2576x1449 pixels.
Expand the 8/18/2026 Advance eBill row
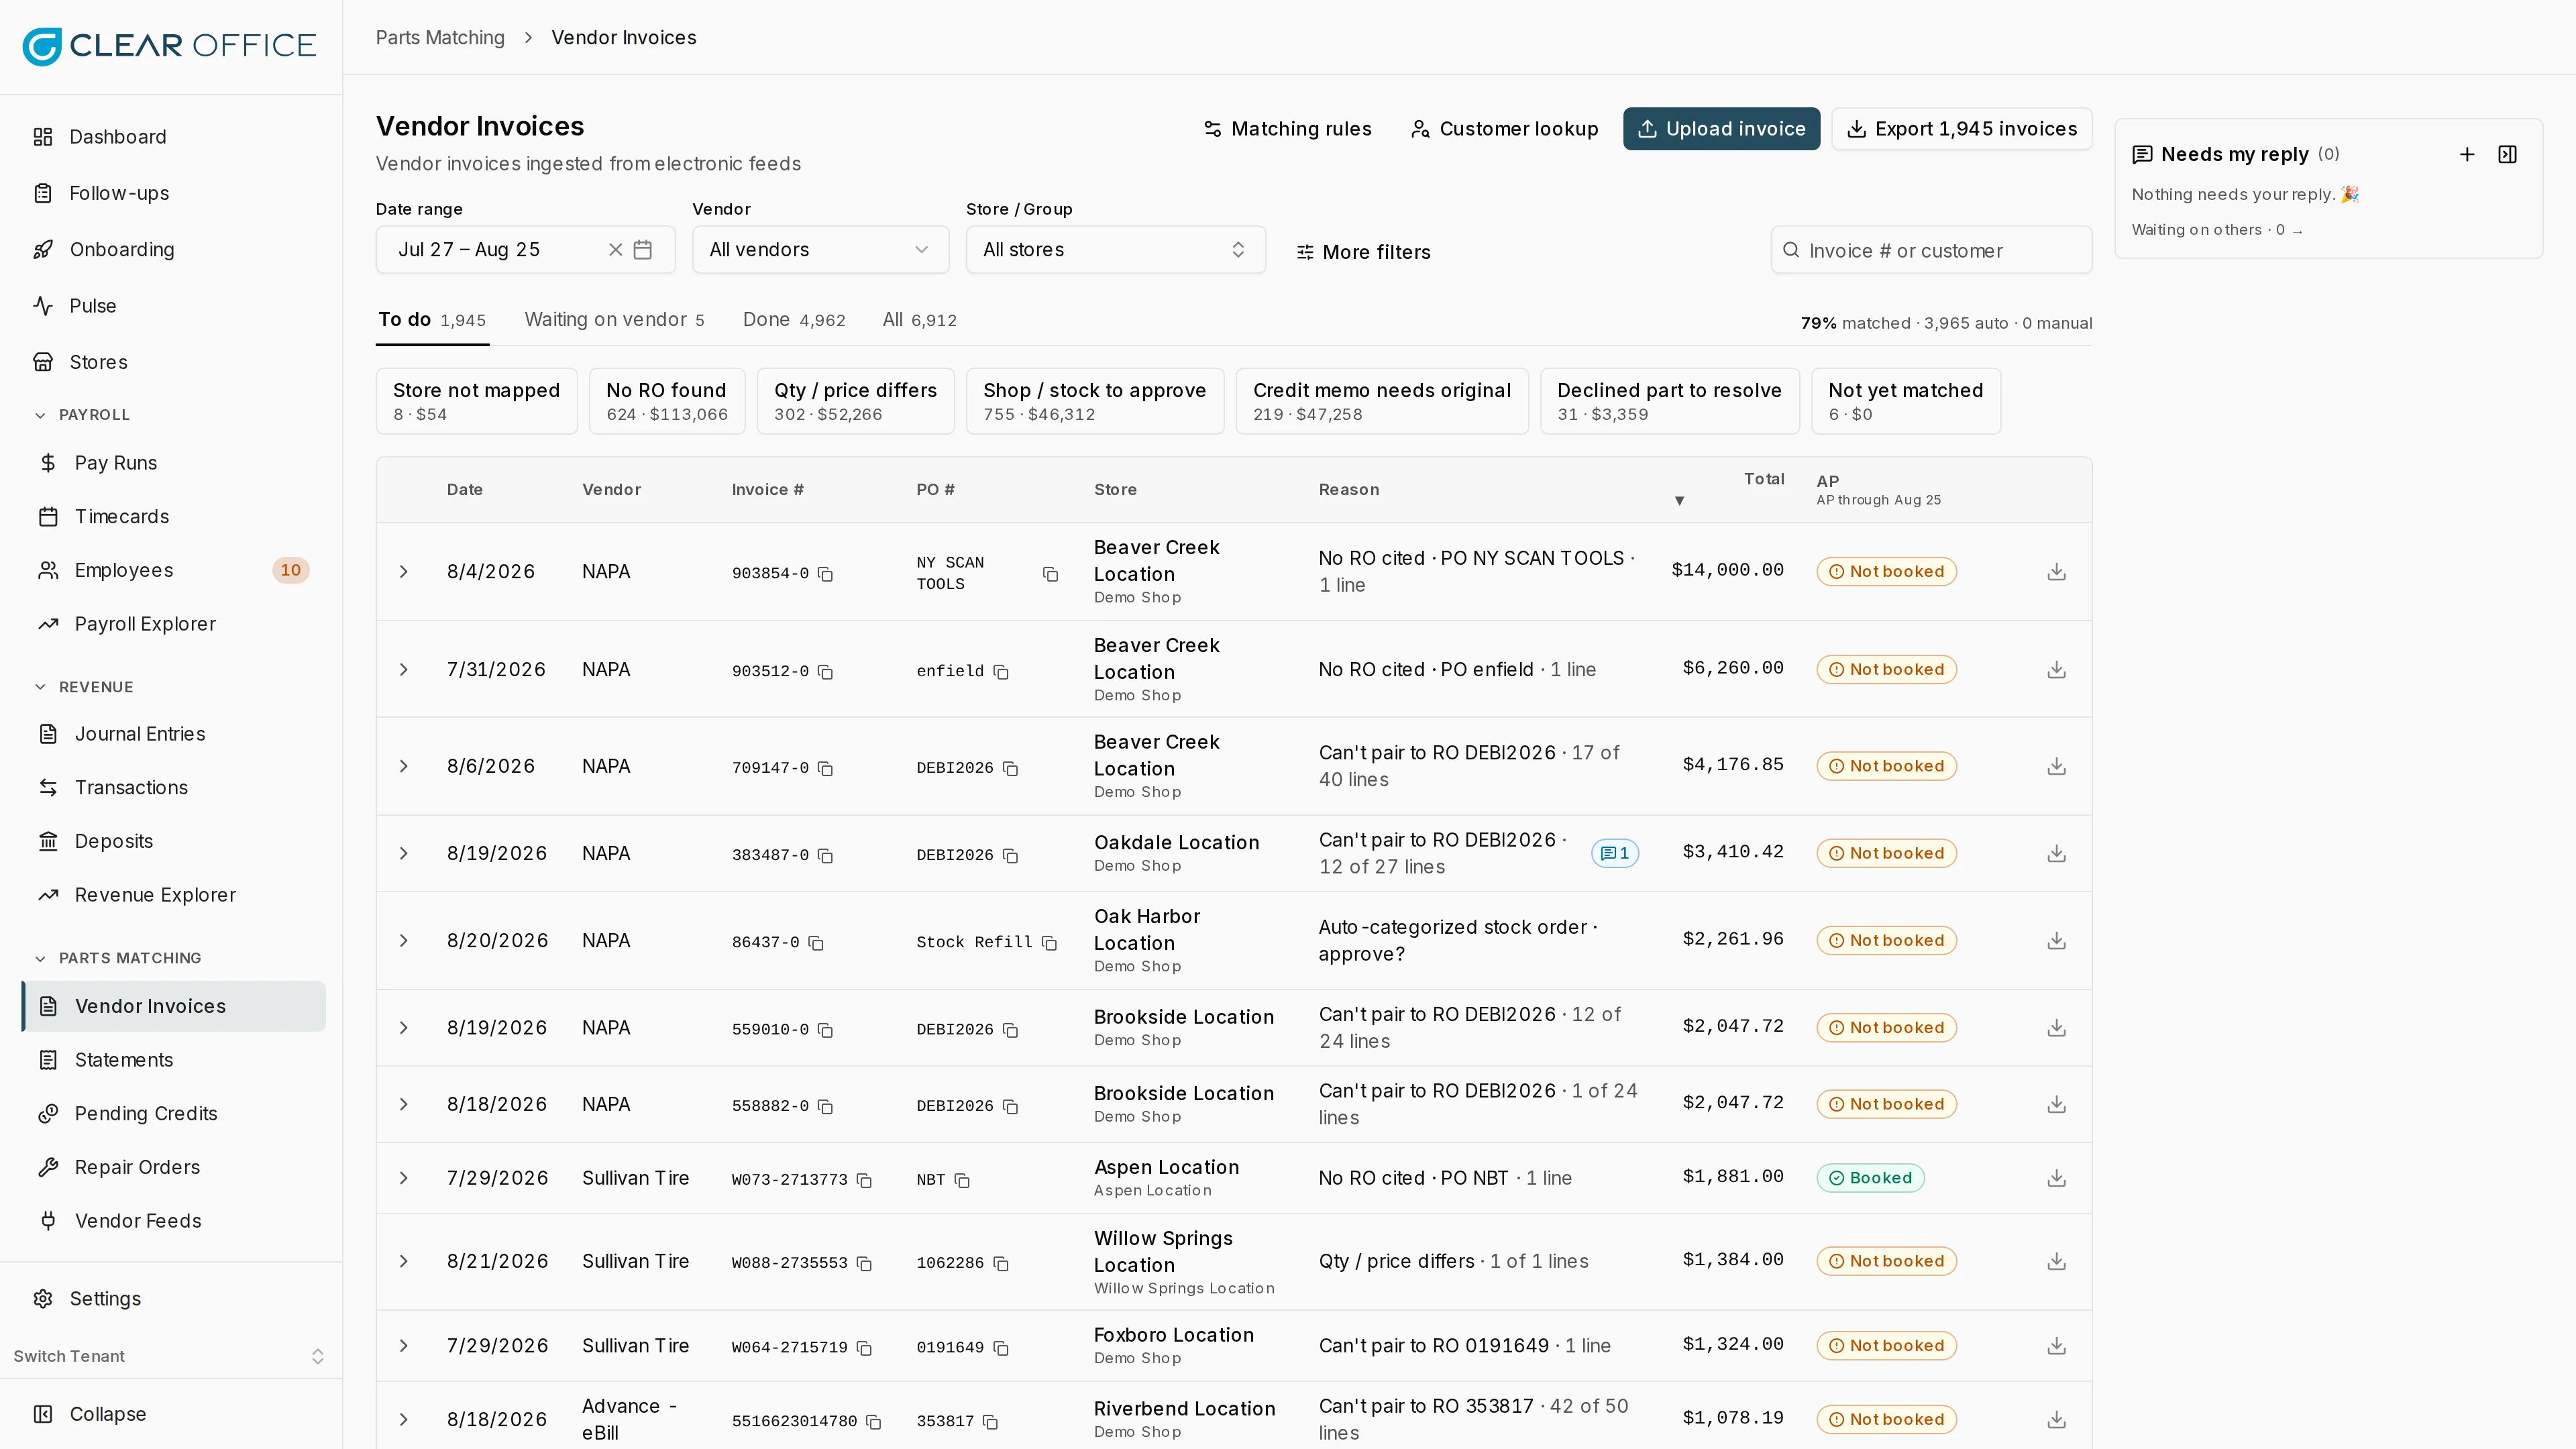coord(404,1420)
